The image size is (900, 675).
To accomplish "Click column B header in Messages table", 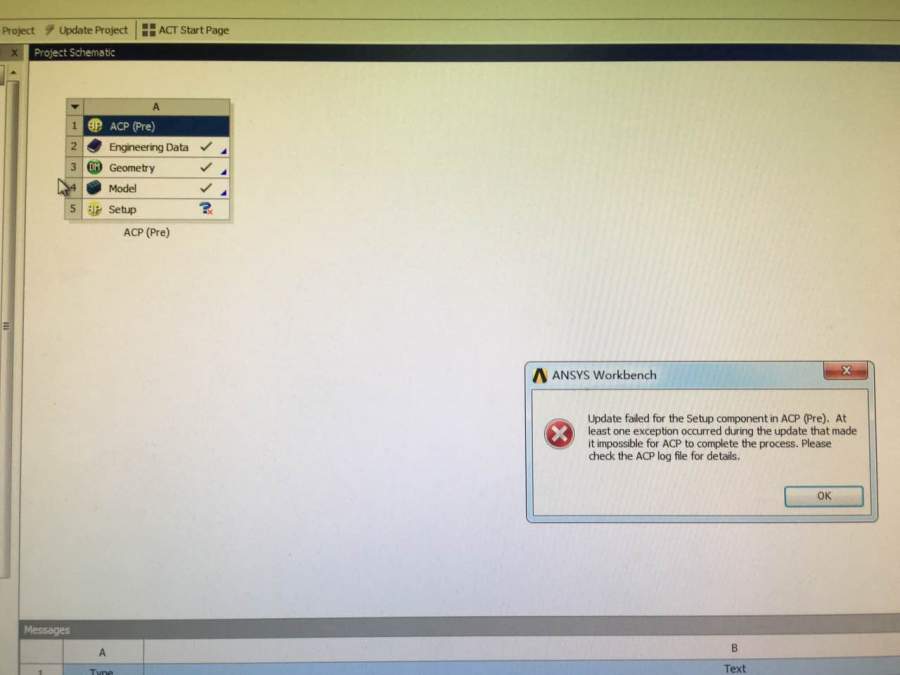I will tap(734, 649).
